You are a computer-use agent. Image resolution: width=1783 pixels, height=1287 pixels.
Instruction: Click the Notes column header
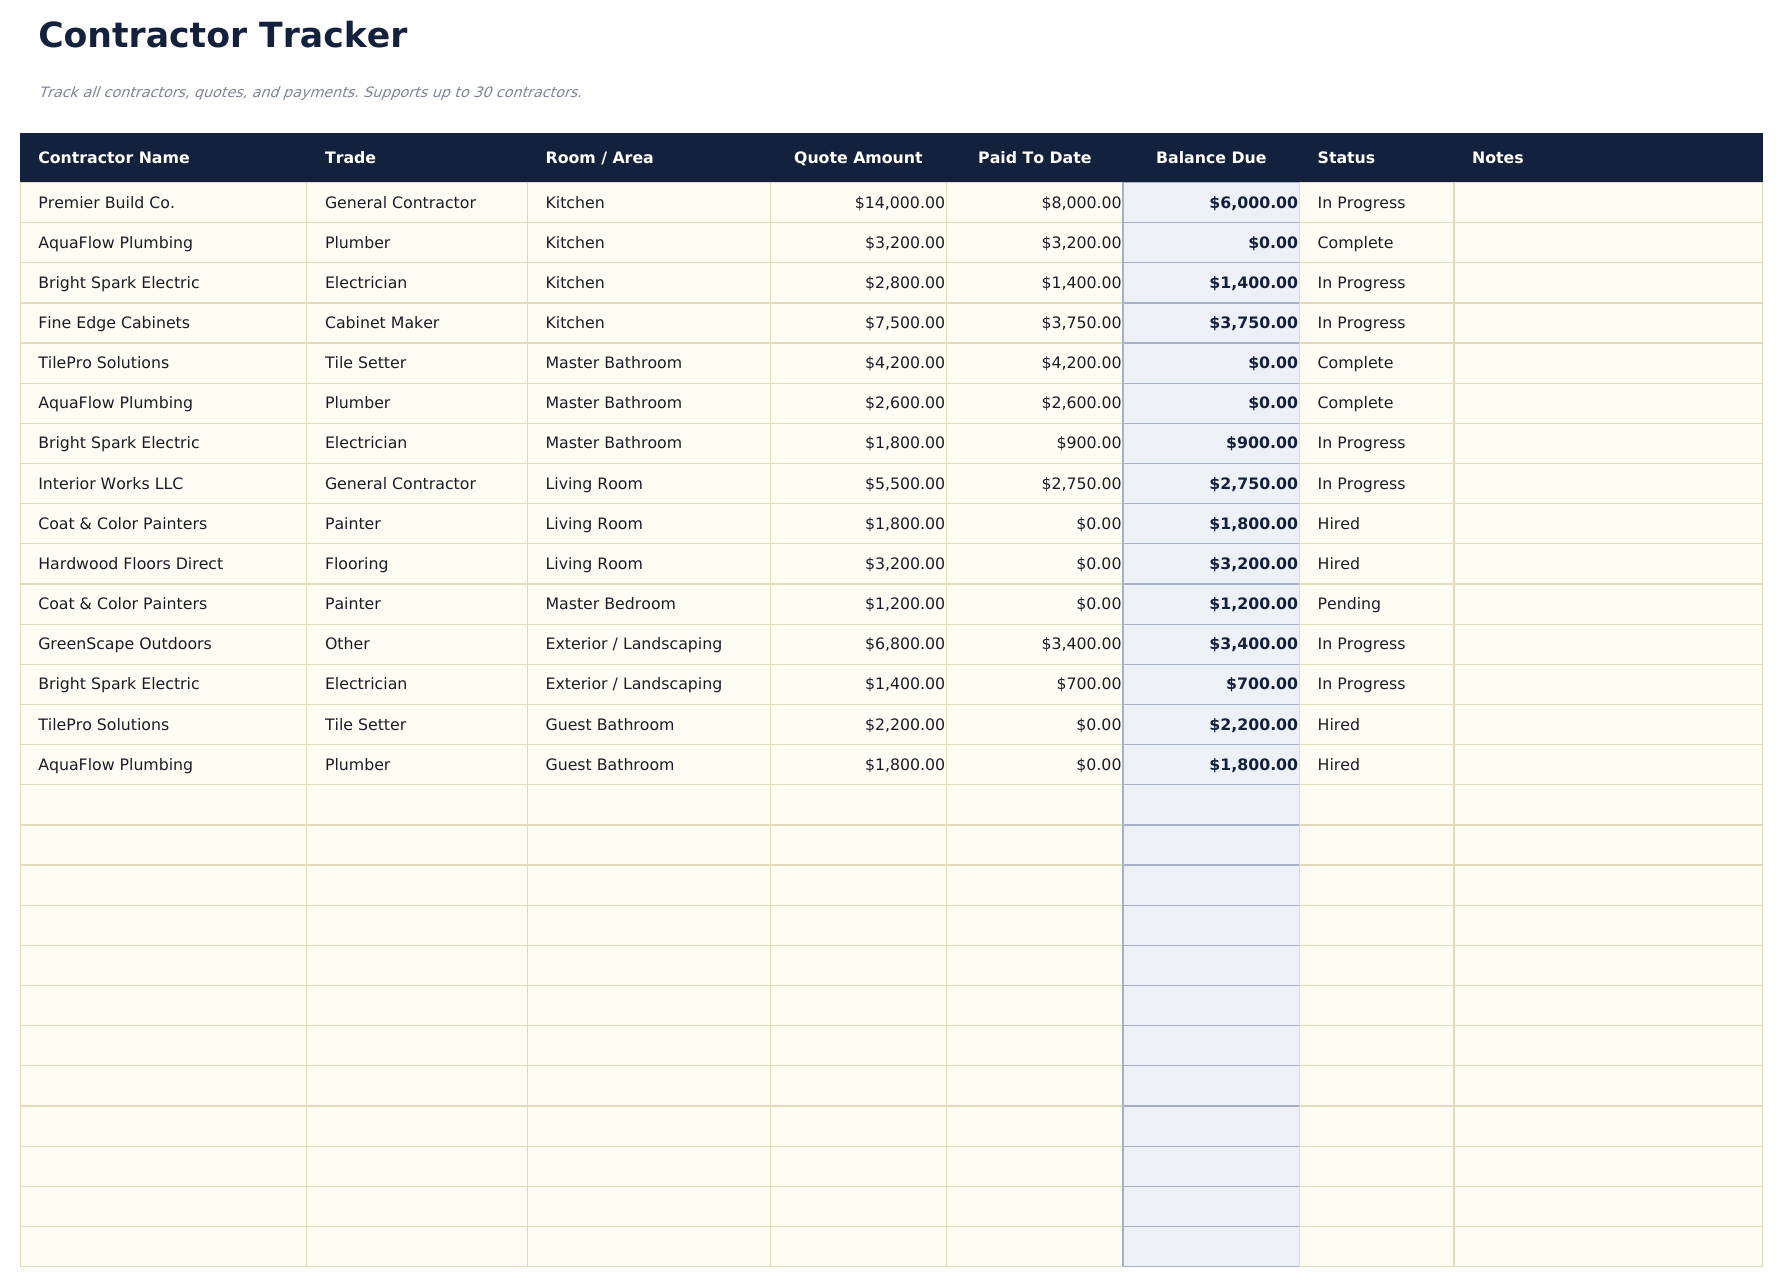(x=1497, y=157)
